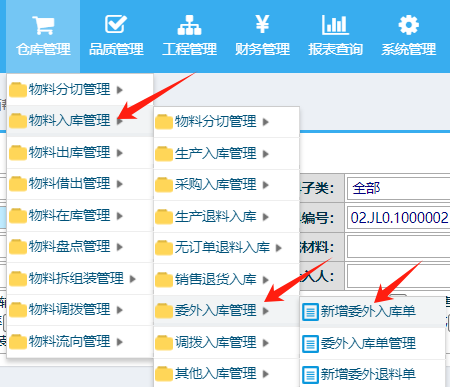This screenshot has width=450, height=387.
Task: Click the 编号 field with 02.JL0.1000002
Action: coord(398,218)
